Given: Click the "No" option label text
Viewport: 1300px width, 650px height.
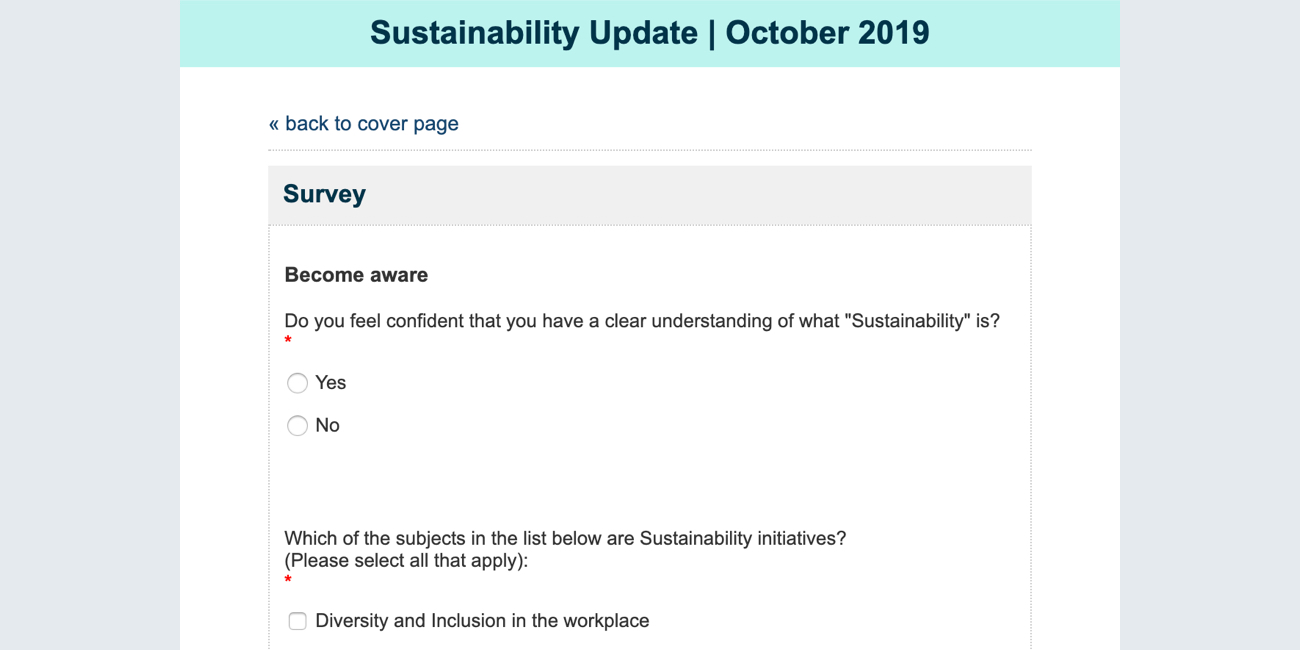Looking at the screenshot, I should coord(327,426).
